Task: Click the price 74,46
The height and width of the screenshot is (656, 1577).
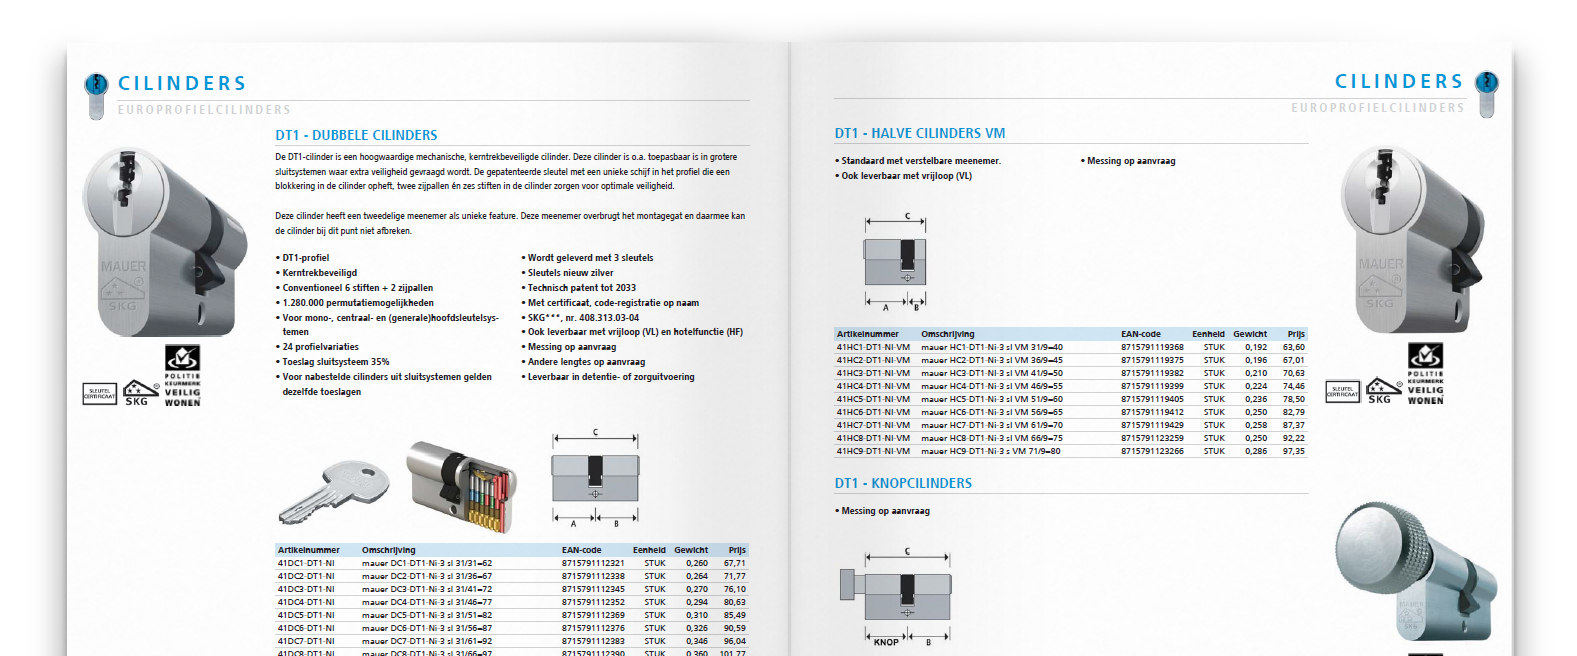Action: (x=1294, y=386)
